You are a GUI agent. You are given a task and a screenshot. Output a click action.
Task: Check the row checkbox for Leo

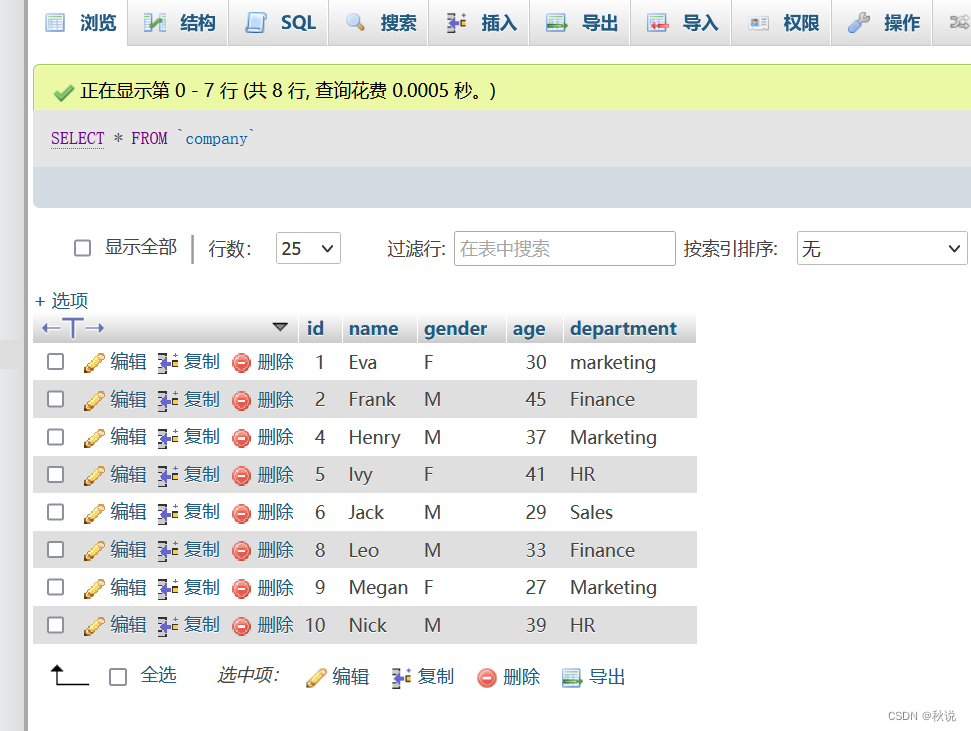56,549
